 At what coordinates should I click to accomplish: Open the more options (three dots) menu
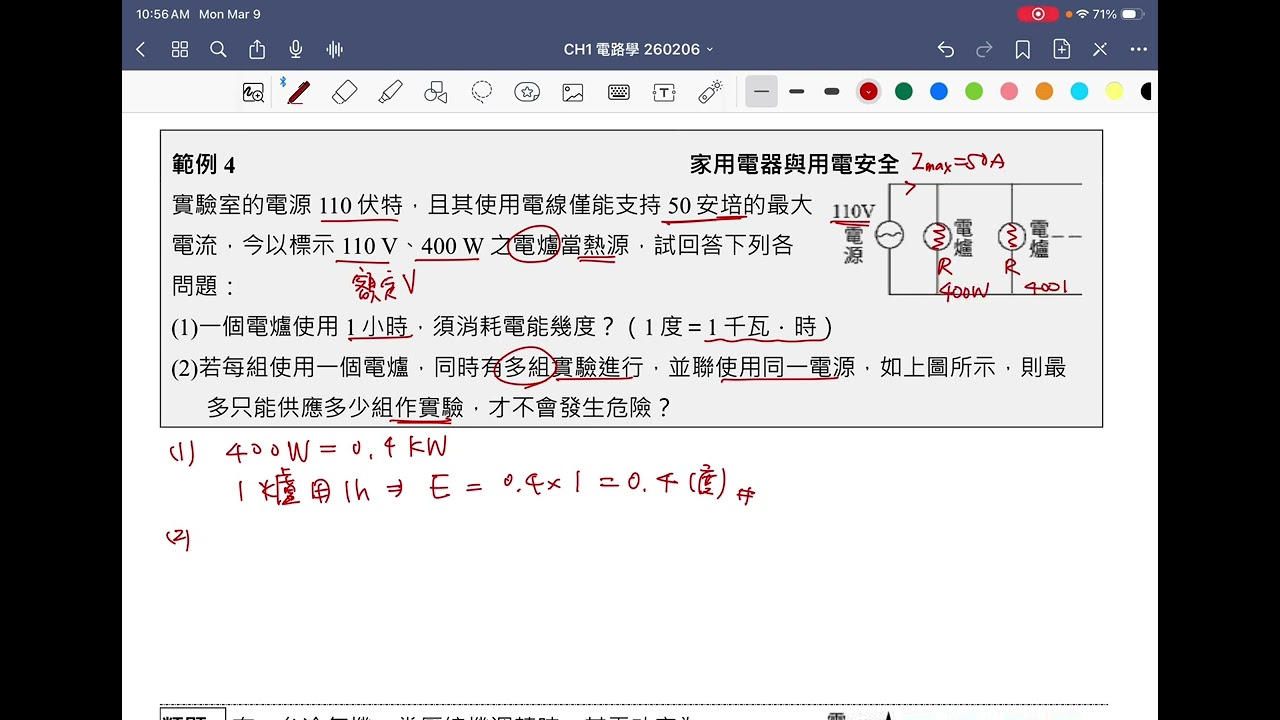(x=1139, y=49)
